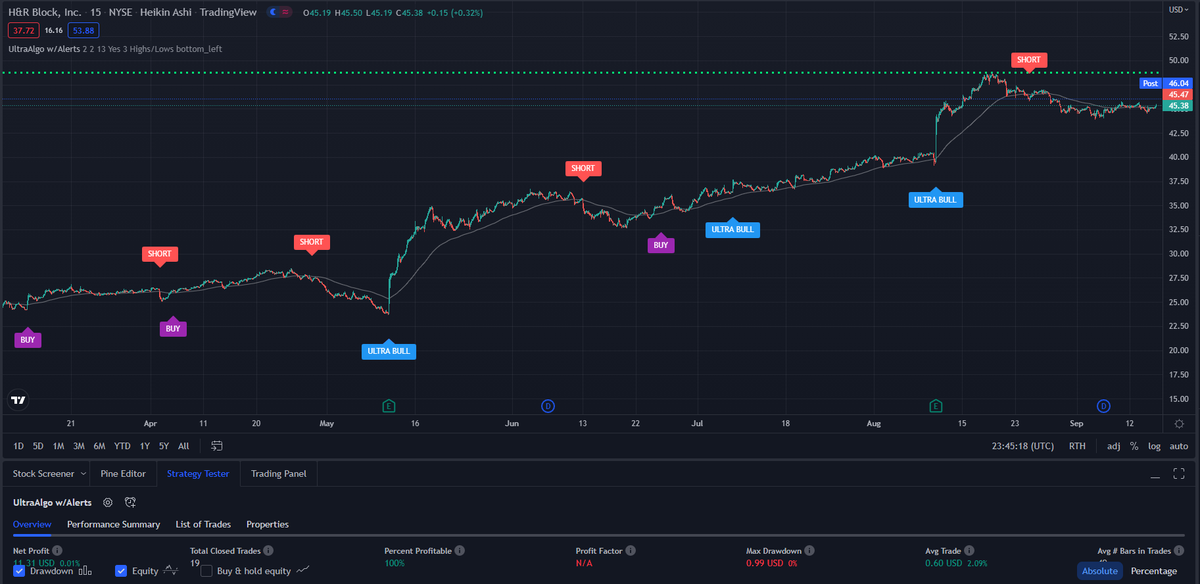Click the Post 46.04 price label
The width and height of the screenshot is (1200, 584).
pyautogui.click(x=1165, y=84)
